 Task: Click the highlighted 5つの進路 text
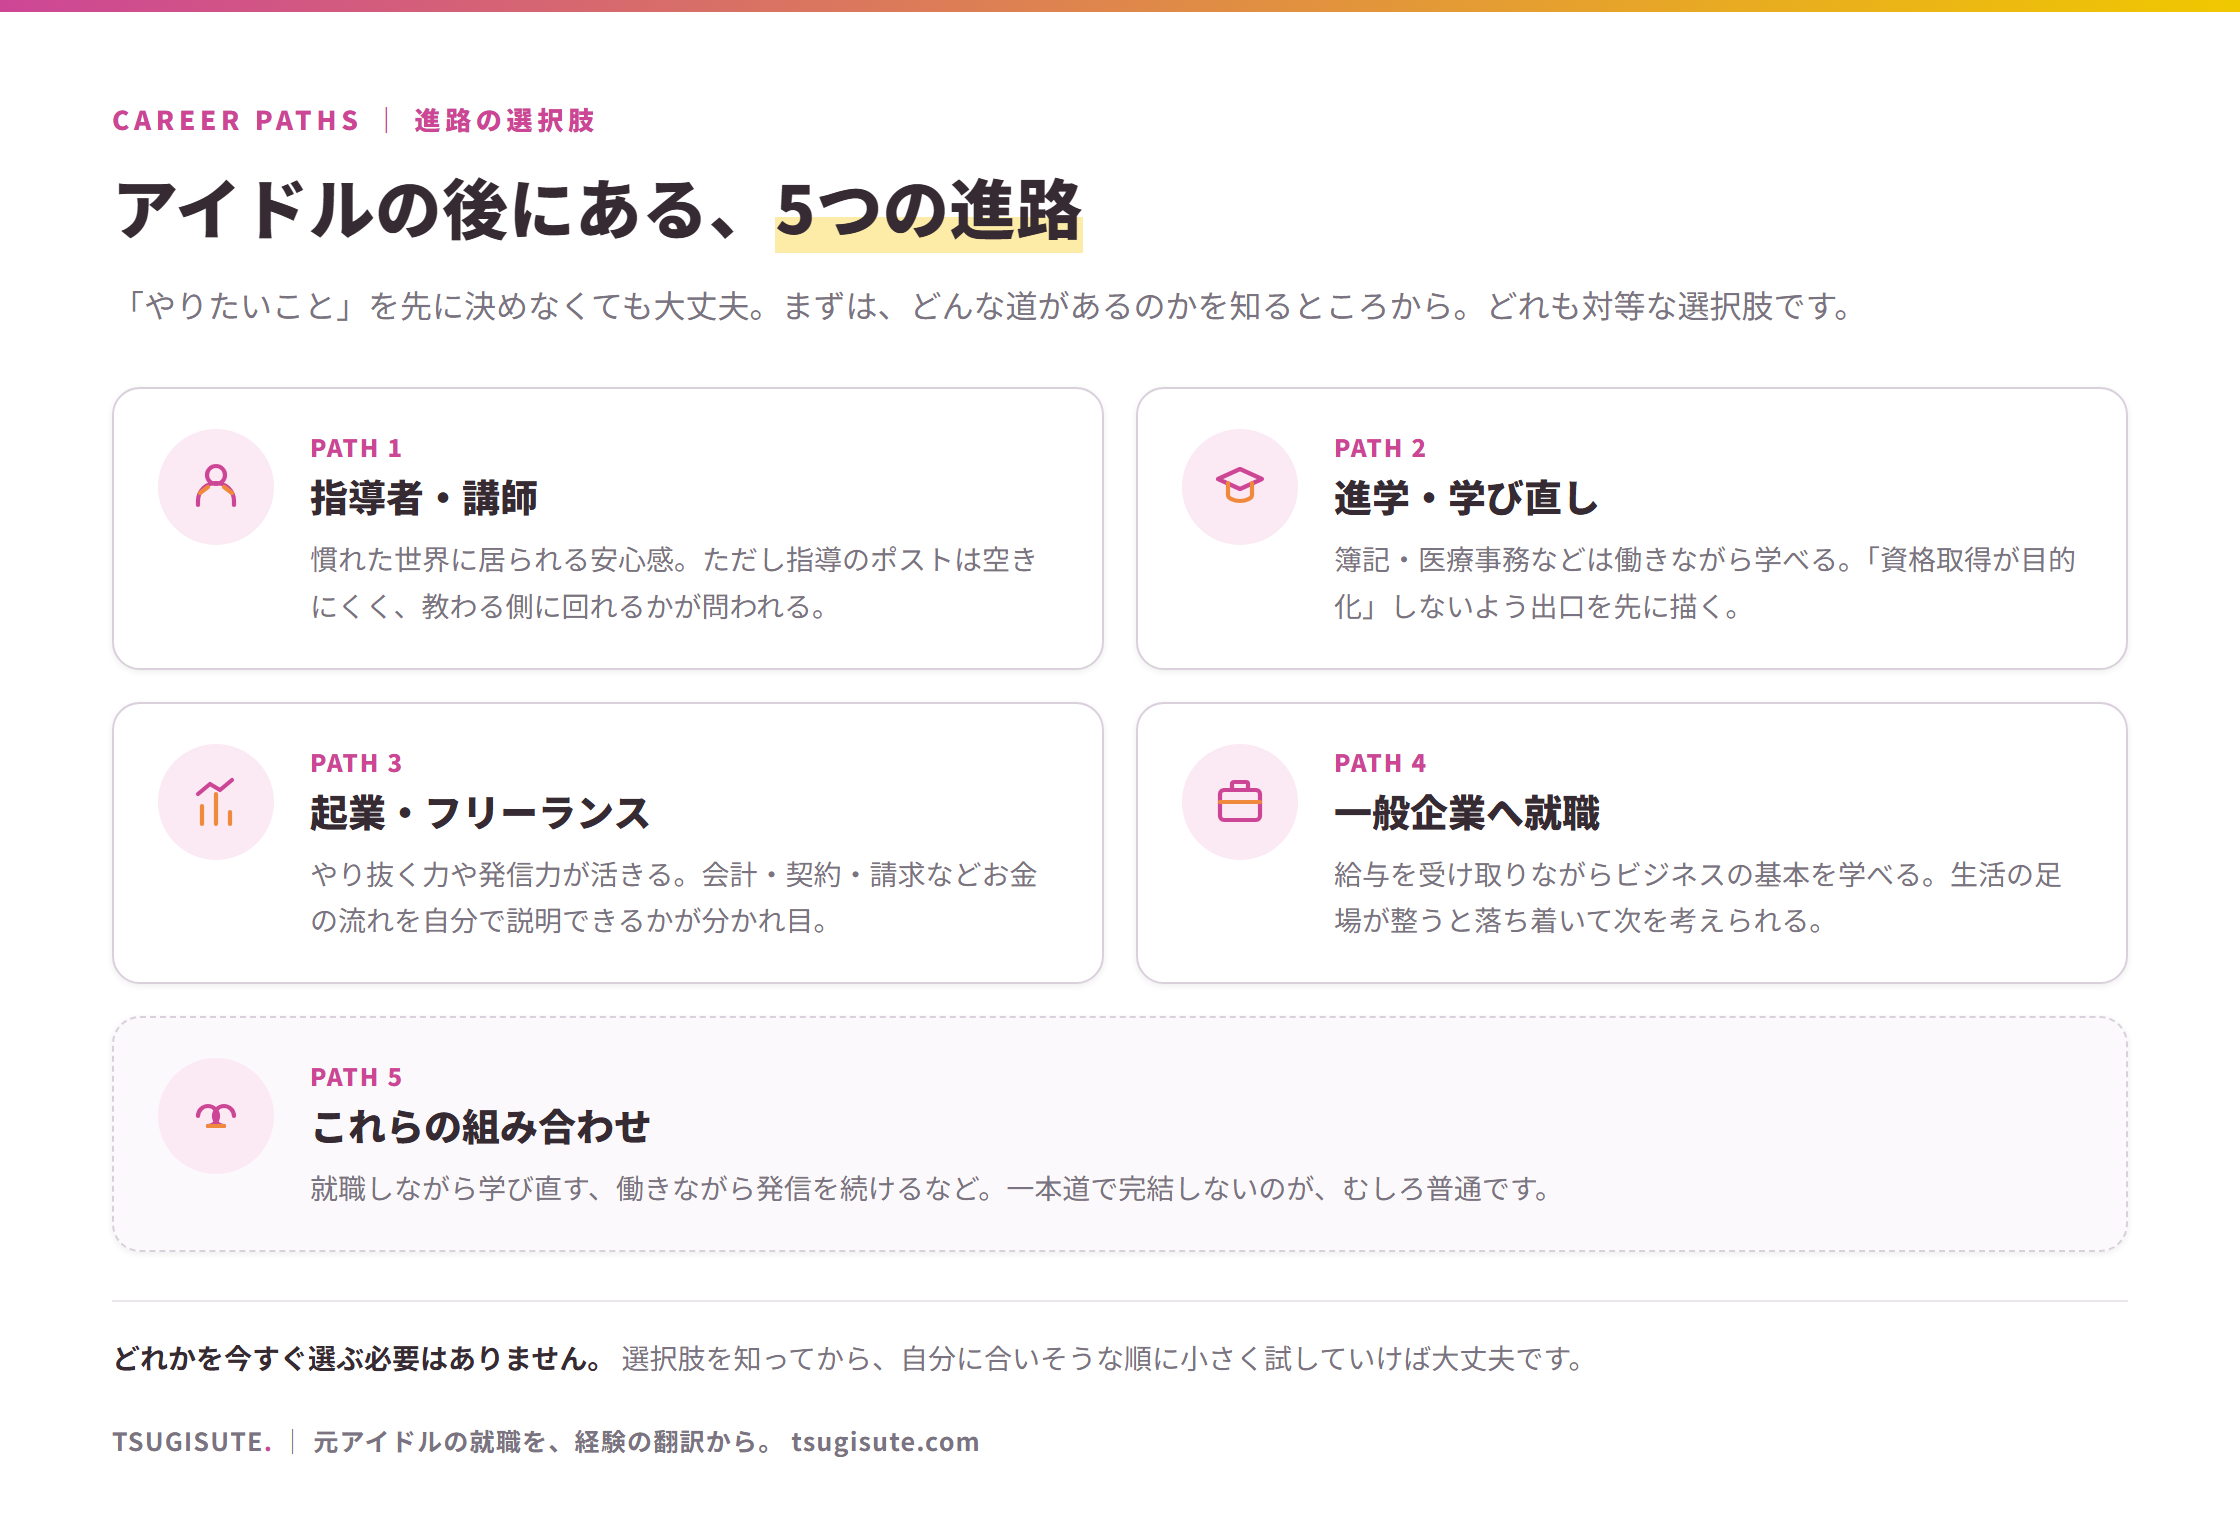tap(929, 212)
